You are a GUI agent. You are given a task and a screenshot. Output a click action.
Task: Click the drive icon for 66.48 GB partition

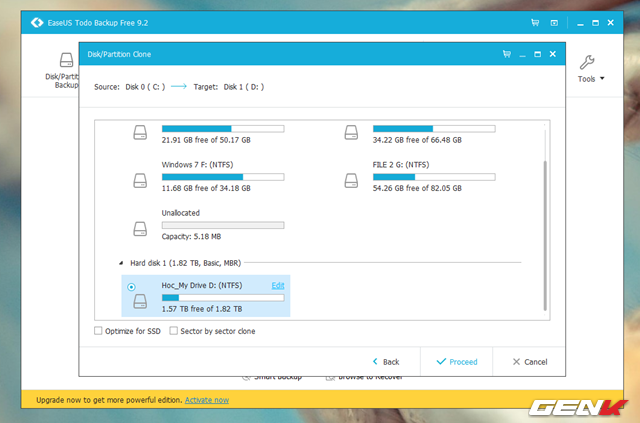point(351,132)
